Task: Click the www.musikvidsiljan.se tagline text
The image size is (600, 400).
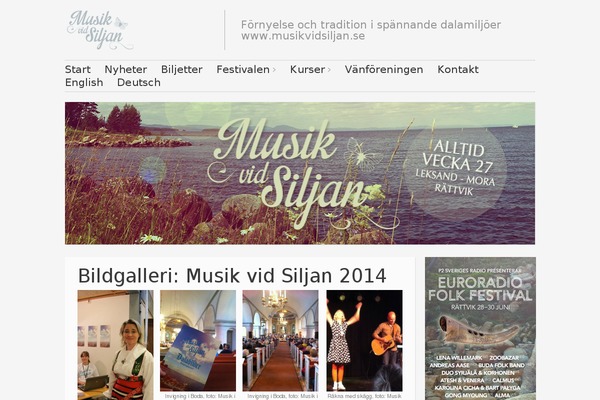Action: pos(303,36)
